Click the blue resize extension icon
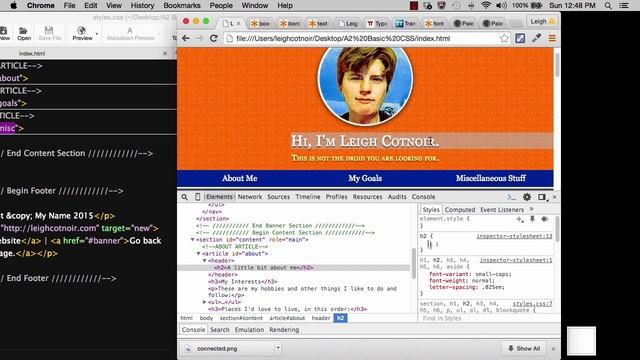Screen dimensions: 640x360 click(520, 38)
